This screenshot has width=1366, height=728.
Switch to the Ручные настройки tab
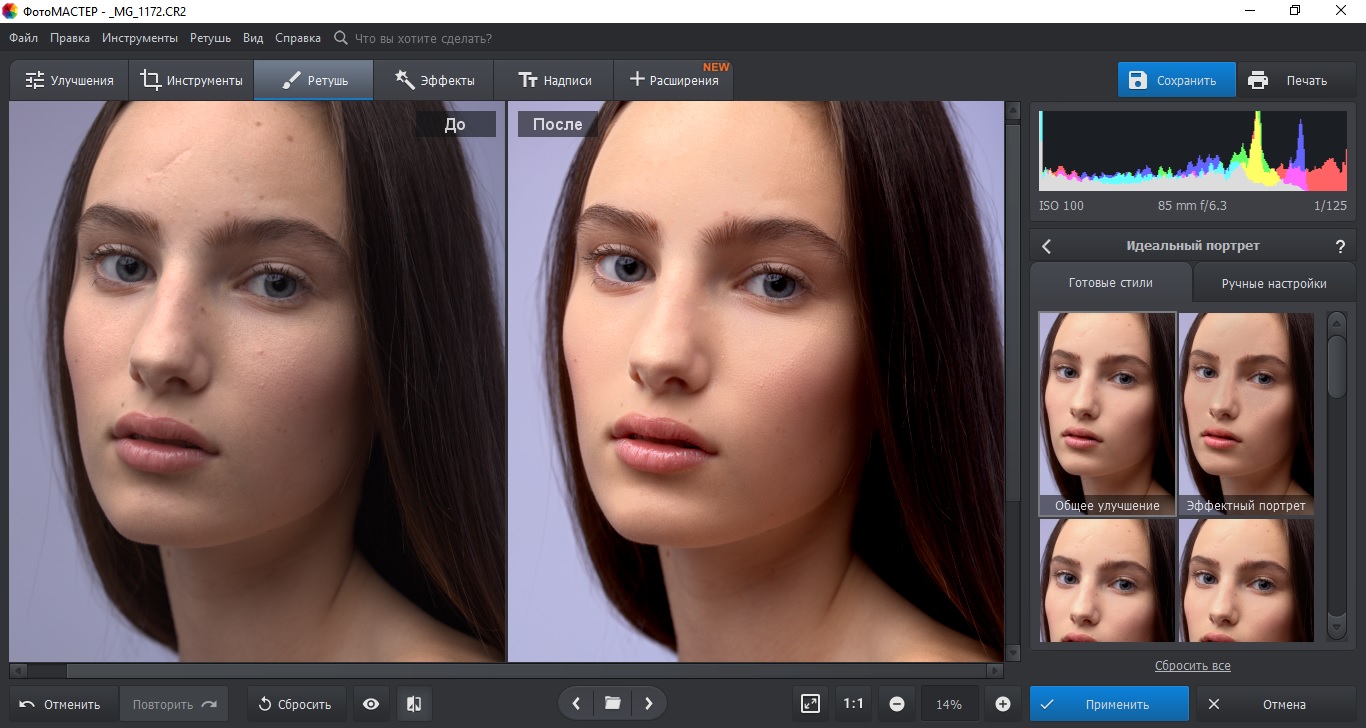(x=1273, y=284)
